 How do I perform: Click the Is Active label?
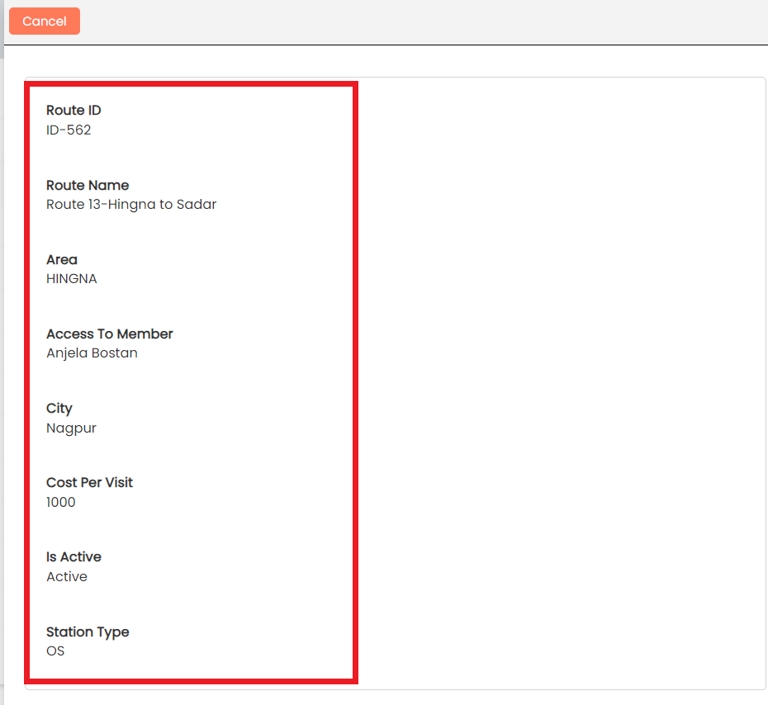(73, 557)
